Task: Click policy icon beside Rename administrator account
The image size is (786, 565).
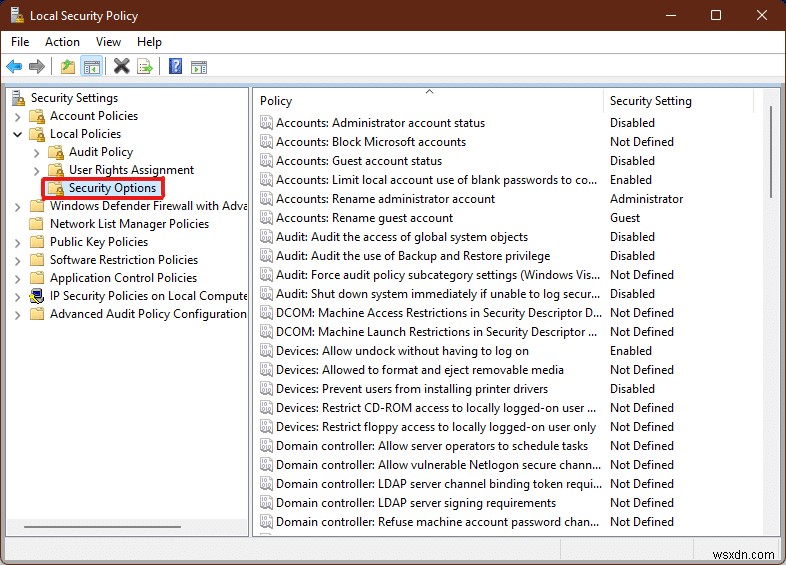Action: coord(266,199)
